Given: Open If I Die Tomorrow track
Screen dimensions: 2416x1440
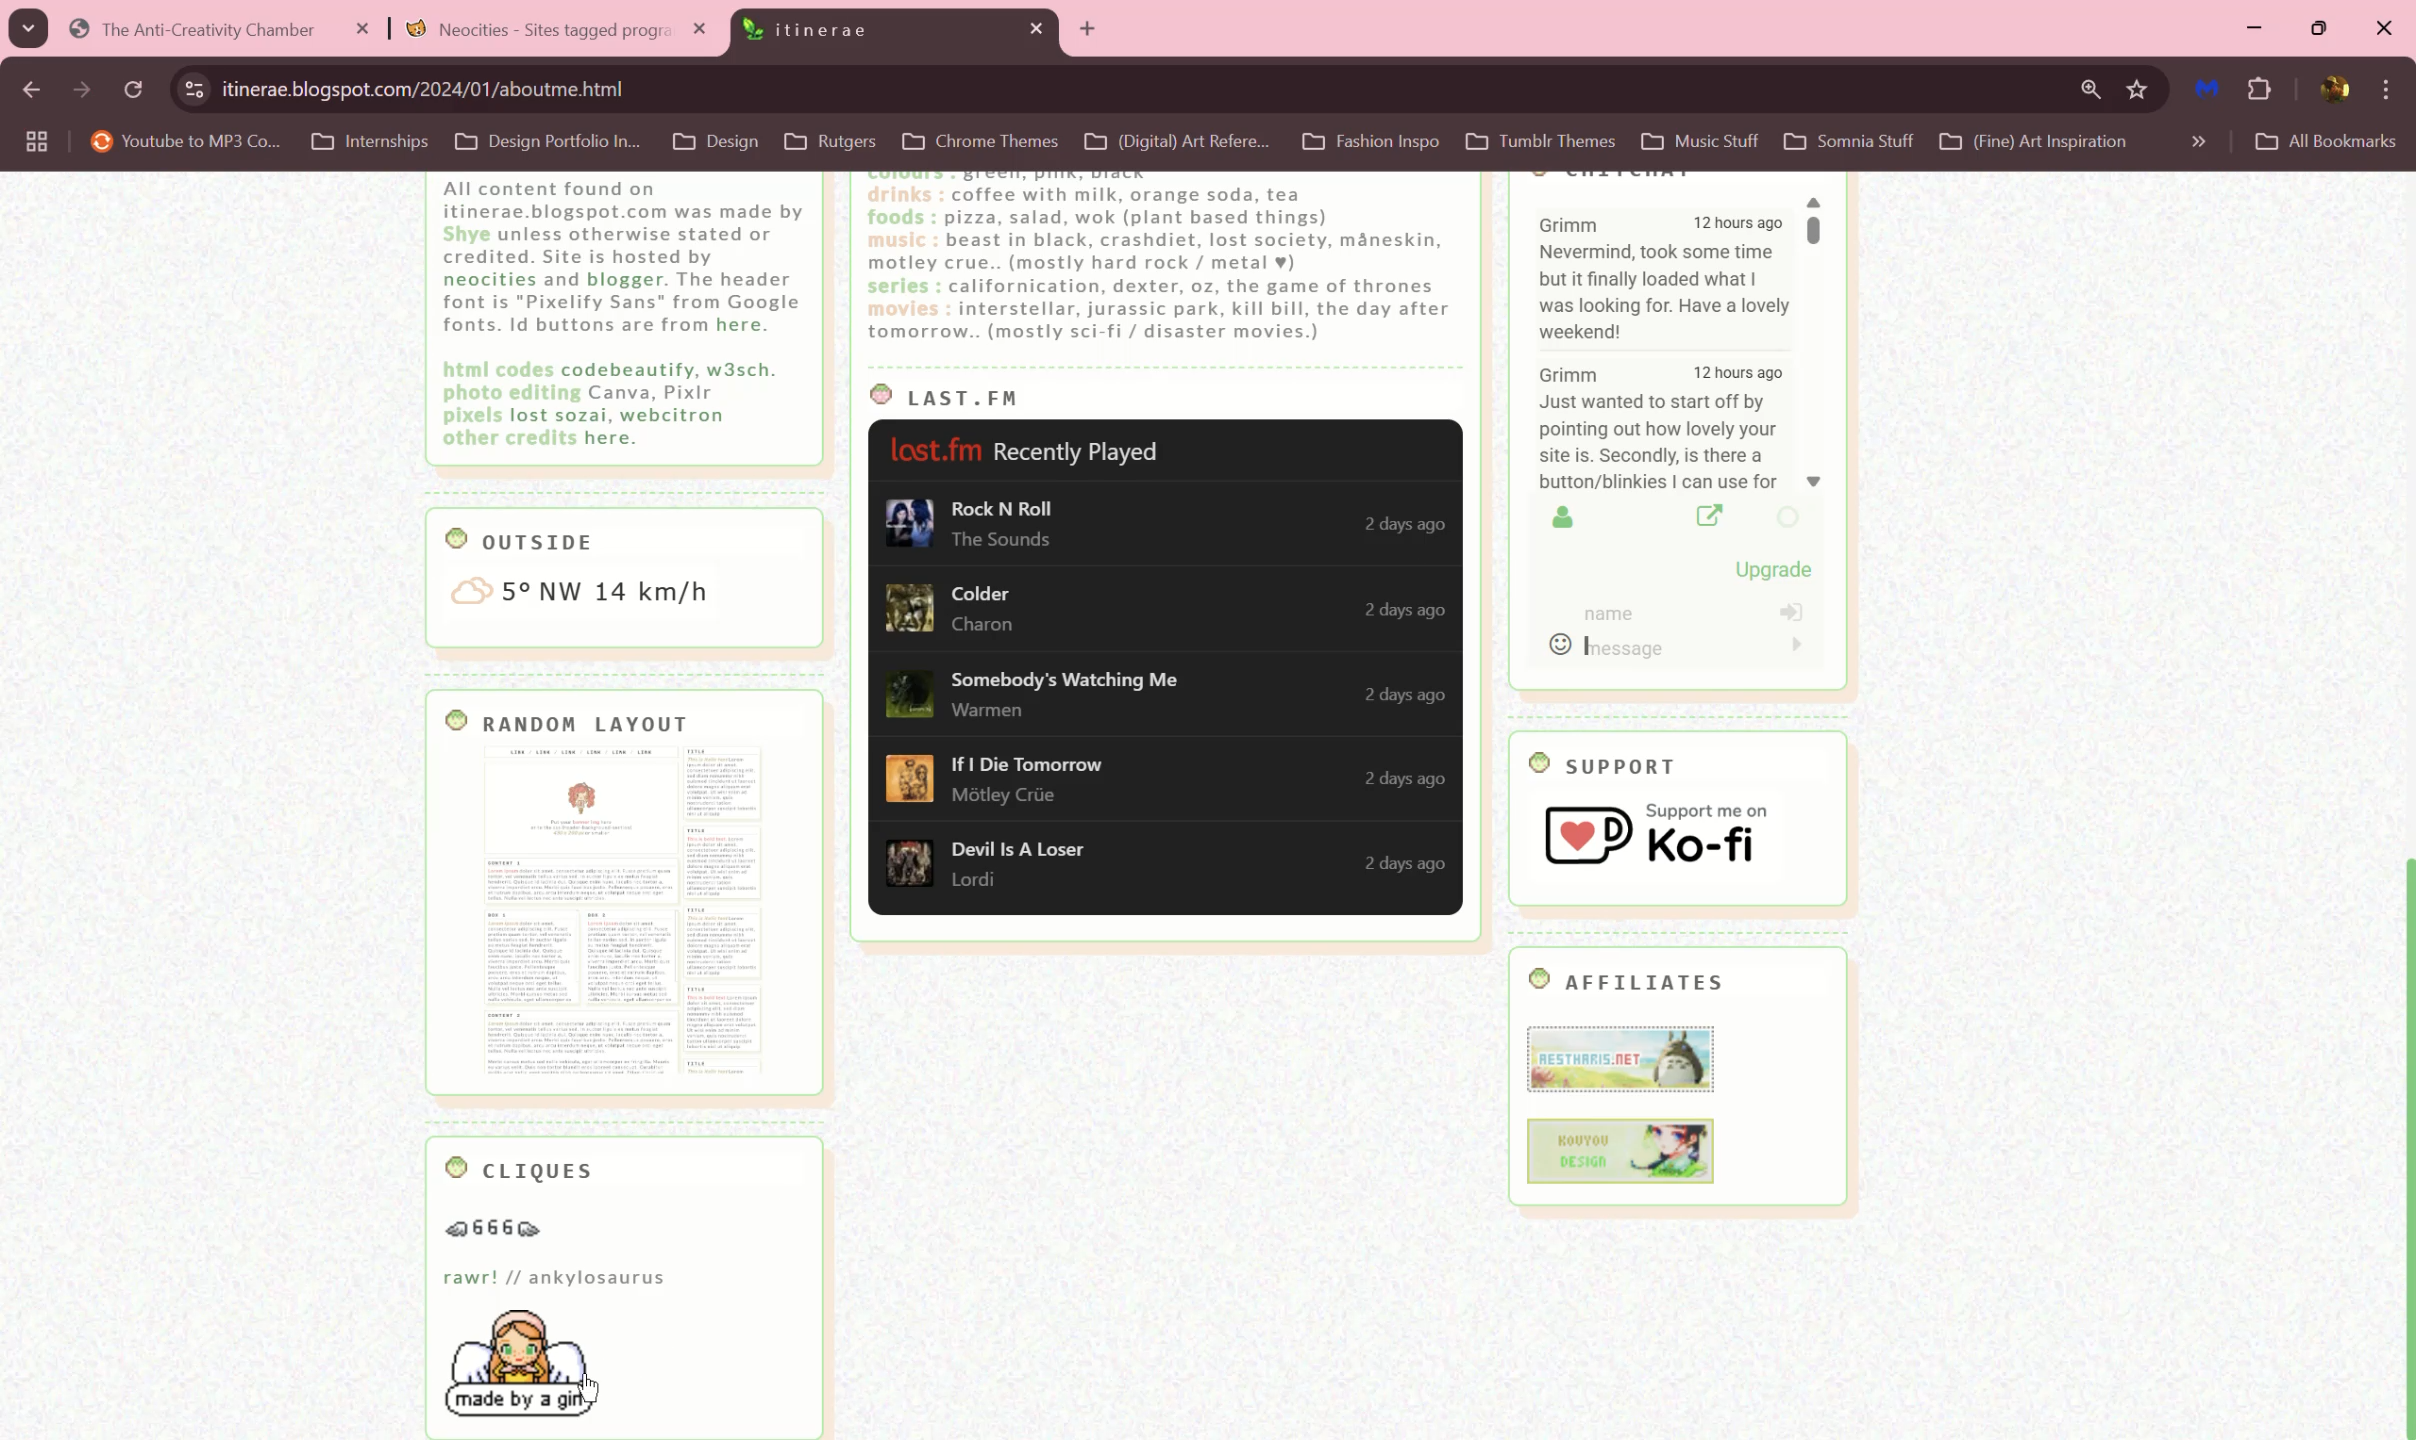Looking at the screenshot, I should (x=1025, y=764).
